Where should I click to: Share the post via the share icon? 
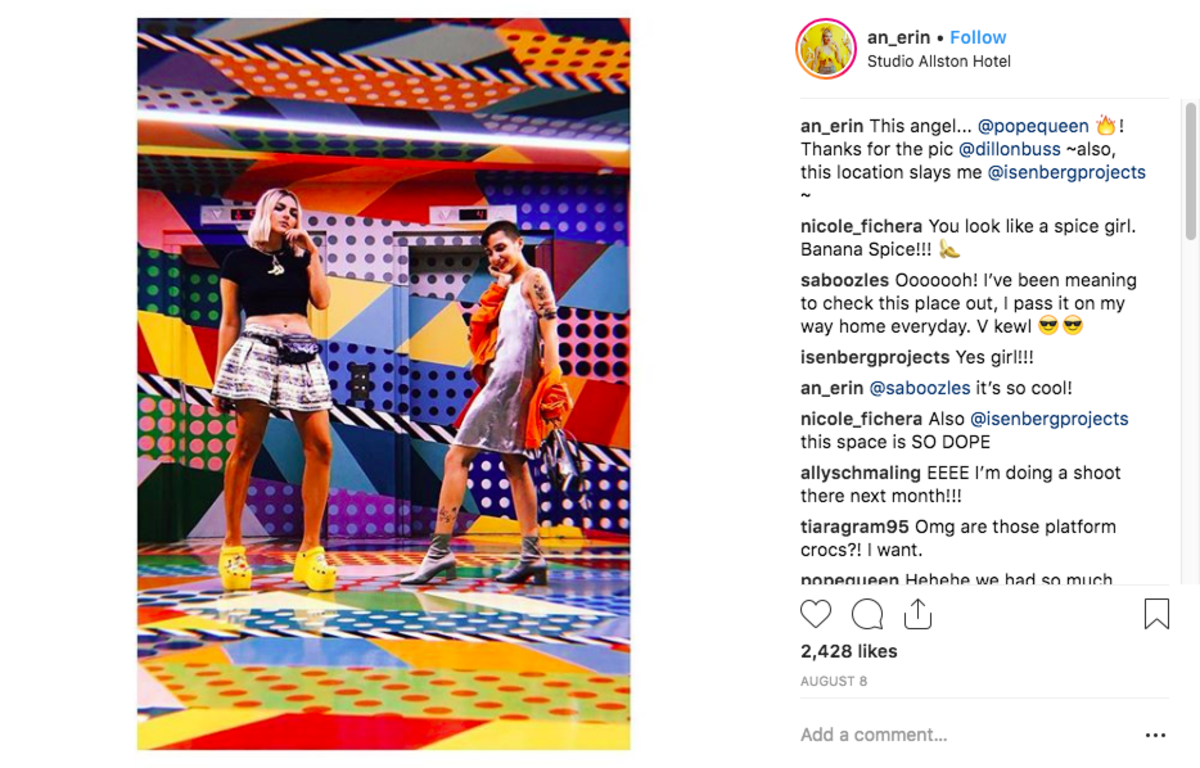pyautogui.click(x=917, y=613)
